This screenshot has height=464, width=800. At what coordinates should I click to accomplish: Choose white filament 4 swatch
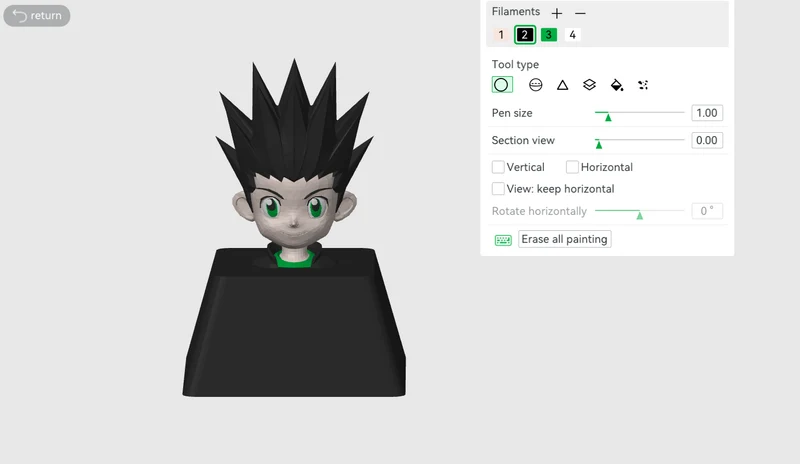pyautogui.click(x=572, y=35)
